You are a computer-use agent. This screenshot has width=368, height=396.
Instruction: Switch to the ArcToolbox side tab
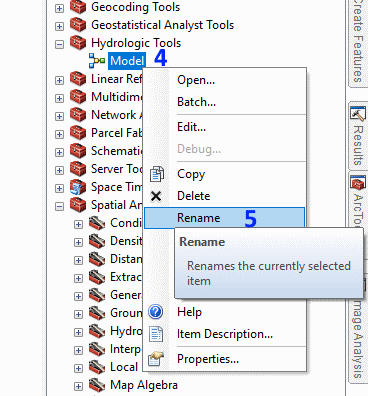tap(358, 199)
